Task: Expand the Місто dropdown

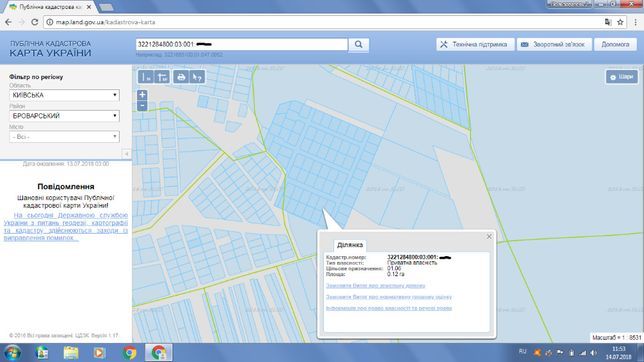Action: pos(64,136)
